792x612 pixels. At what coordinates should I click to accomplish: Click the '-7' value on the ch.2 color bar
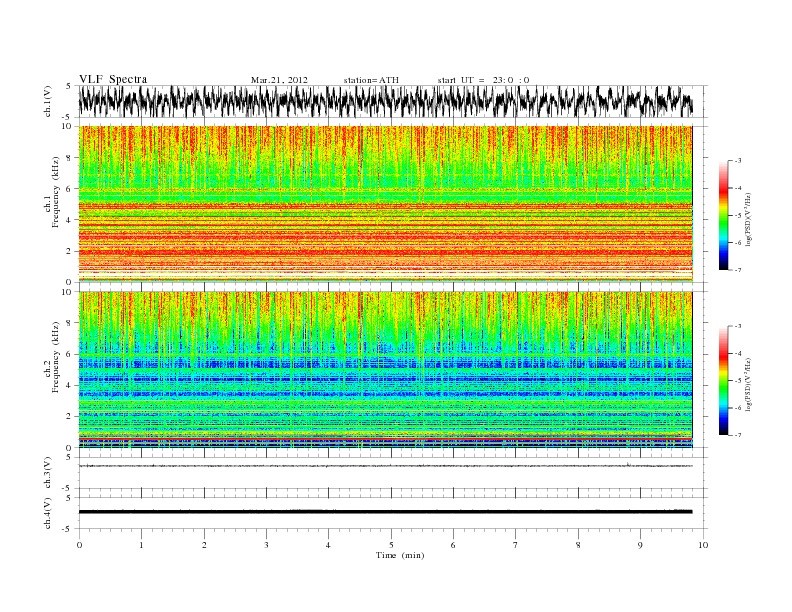(x=738, y=435)
